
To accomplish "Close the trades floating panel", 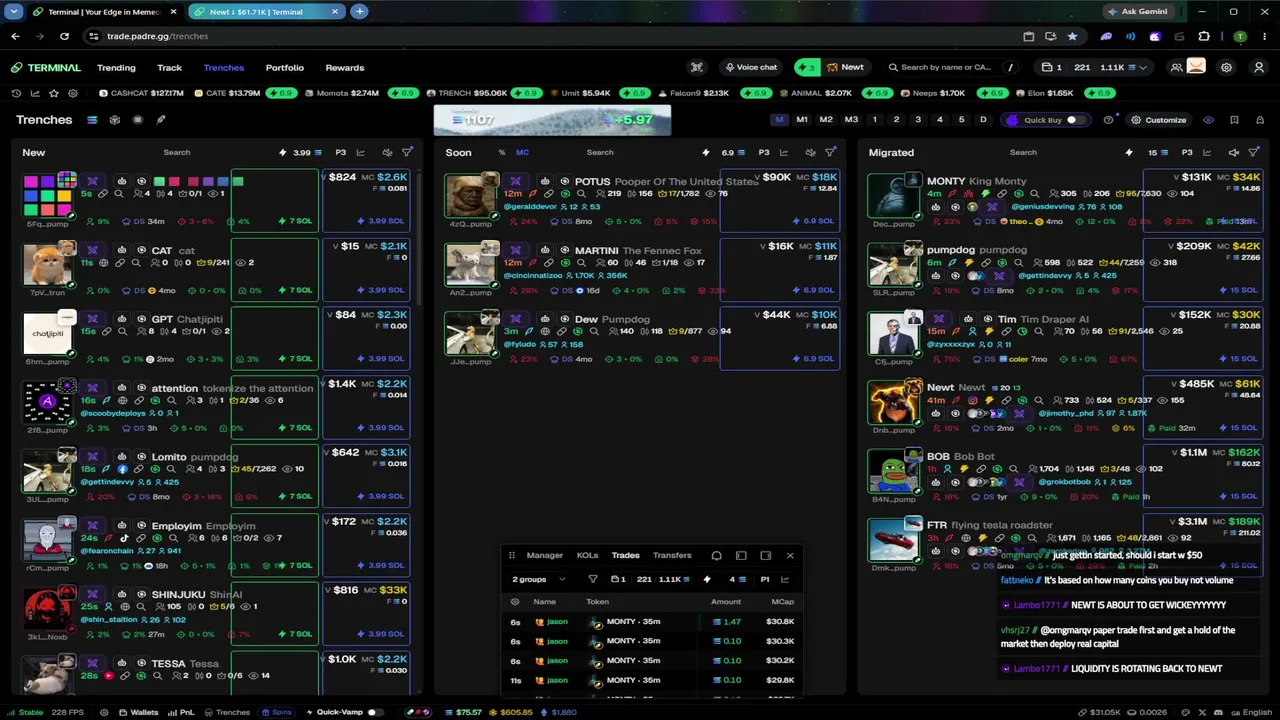I will (790, 555).
